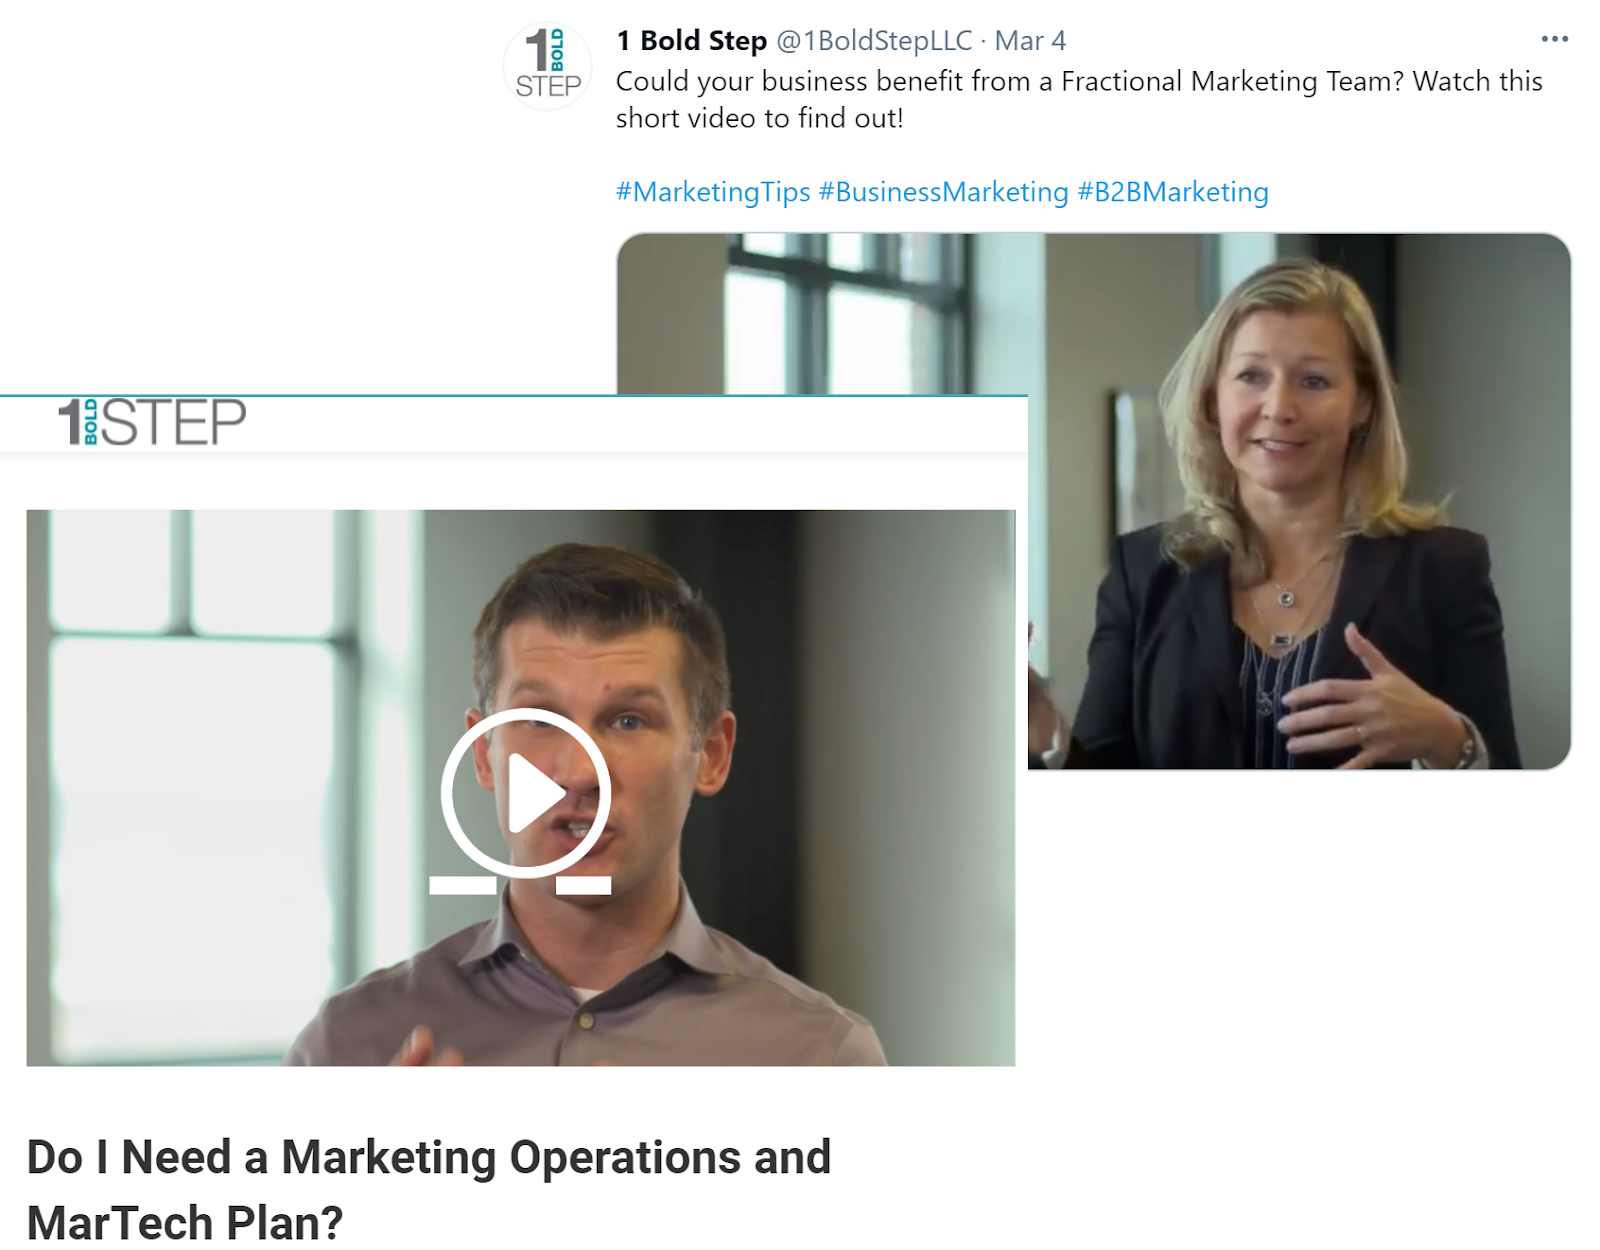Open the #B2BMarketing hashtag
This screenshot has width=1600, height=1250.
point(1173,192)
